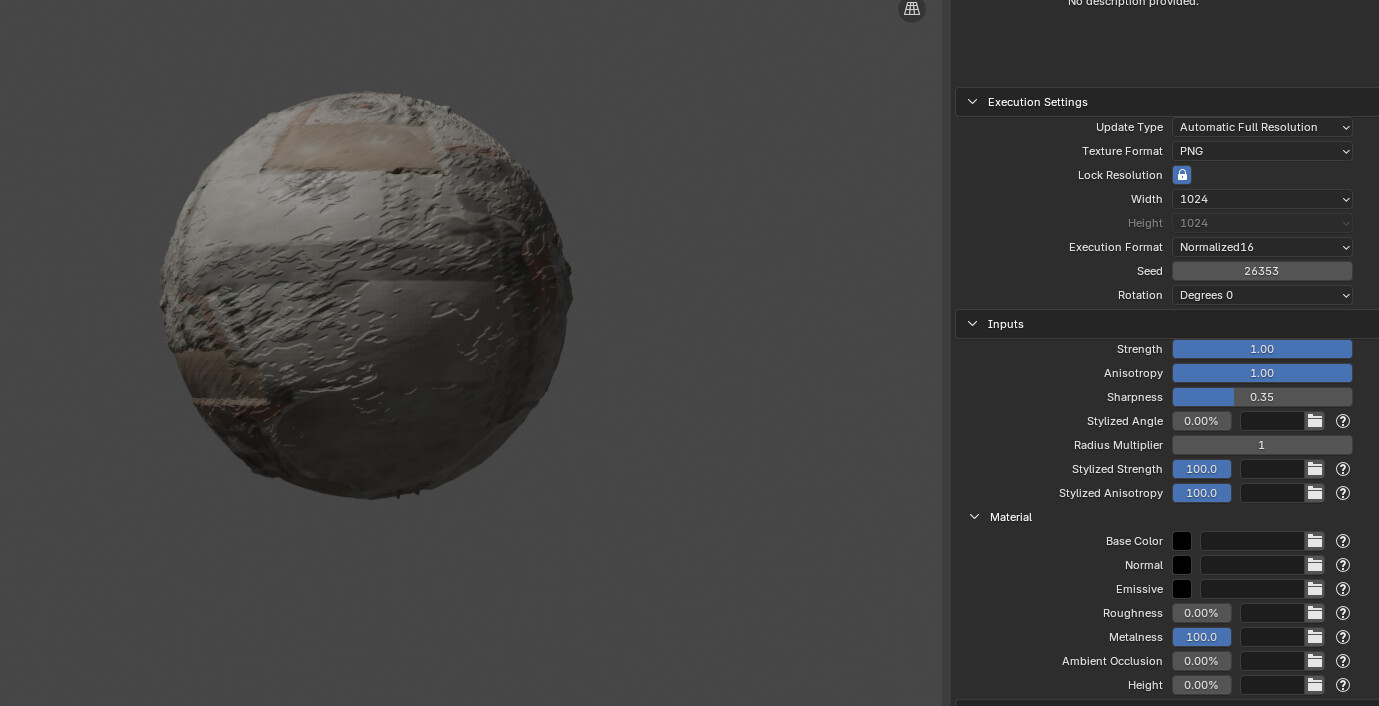Click help icon next to Stylized Strength

pos(1343,469)
